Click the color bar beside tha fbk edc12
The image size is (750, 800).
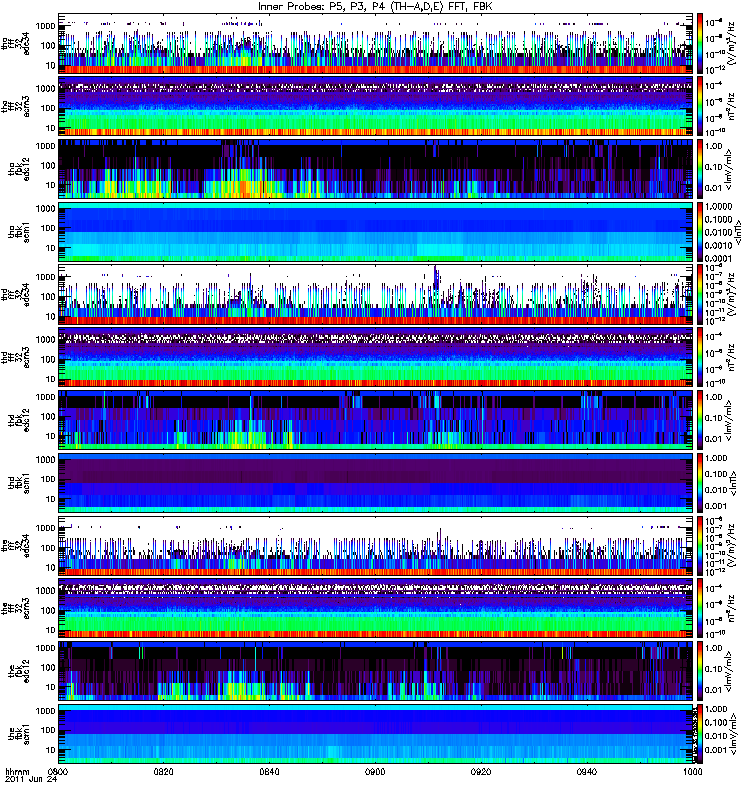[700, 169]
